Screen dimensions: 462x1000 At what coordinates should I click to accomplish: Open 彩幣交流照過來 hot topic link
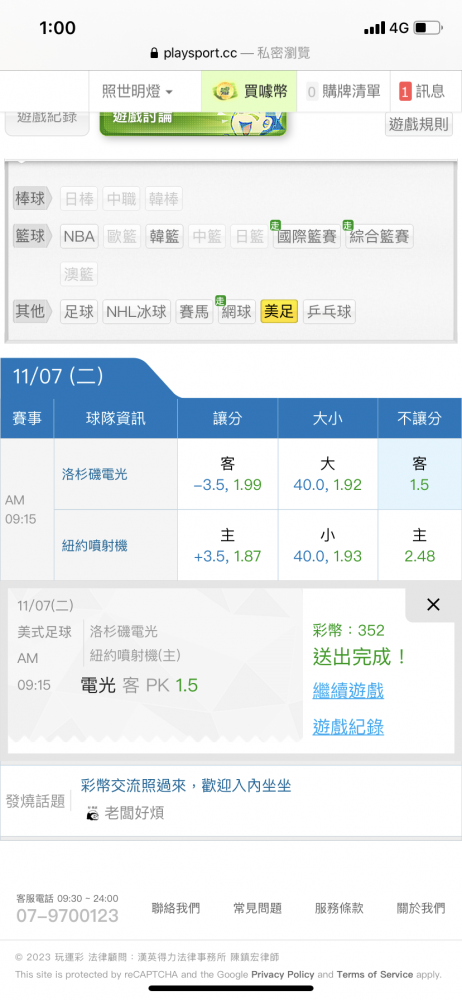(x=186, y=786)
